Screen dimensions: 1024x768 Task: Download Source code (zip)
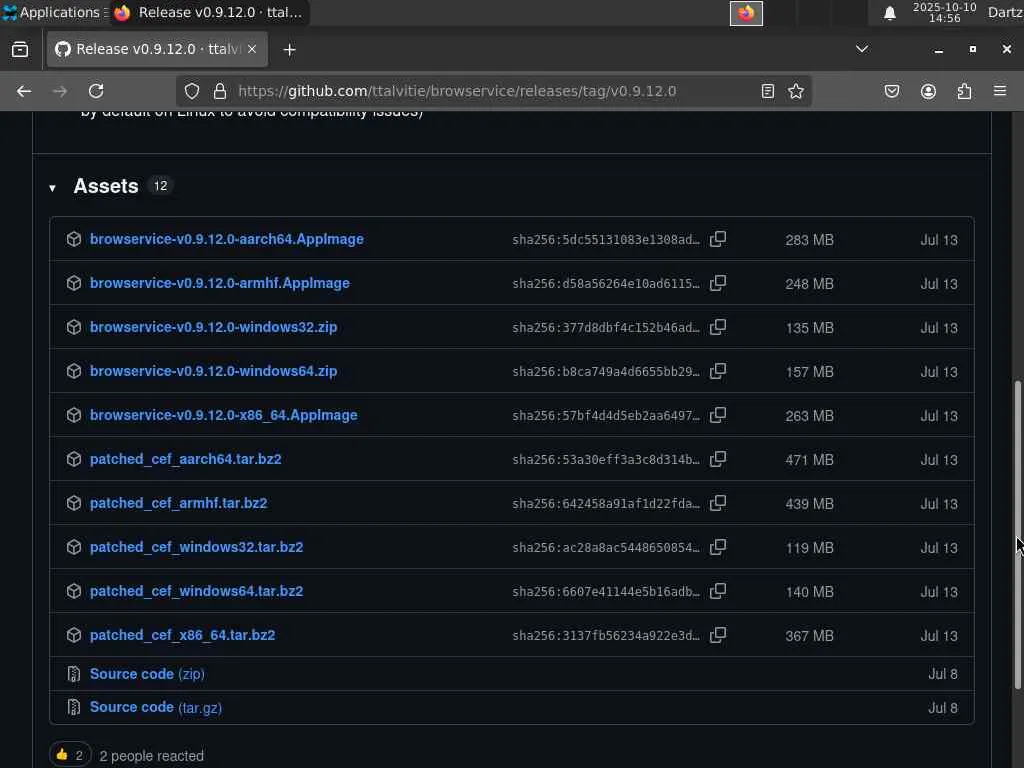pyautogui.click(x=147, y=674)
